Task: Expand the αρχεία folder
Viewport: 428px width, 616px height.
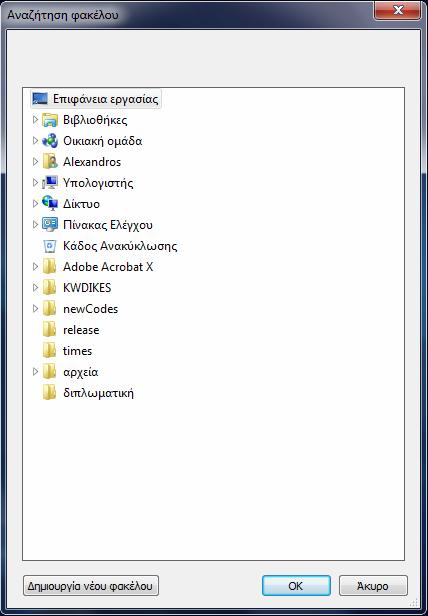Action: [x=35, y=372]
